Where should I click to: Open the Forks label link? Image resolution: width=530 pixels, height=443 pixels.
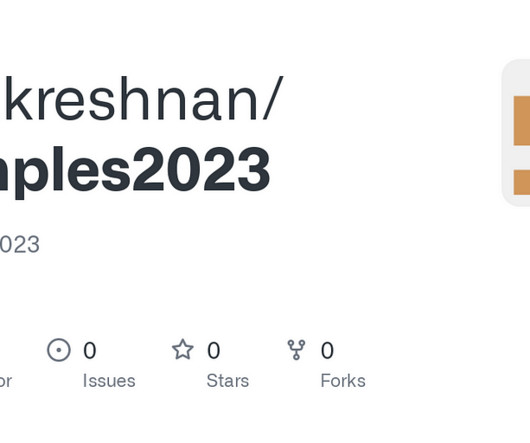(343, 381)
